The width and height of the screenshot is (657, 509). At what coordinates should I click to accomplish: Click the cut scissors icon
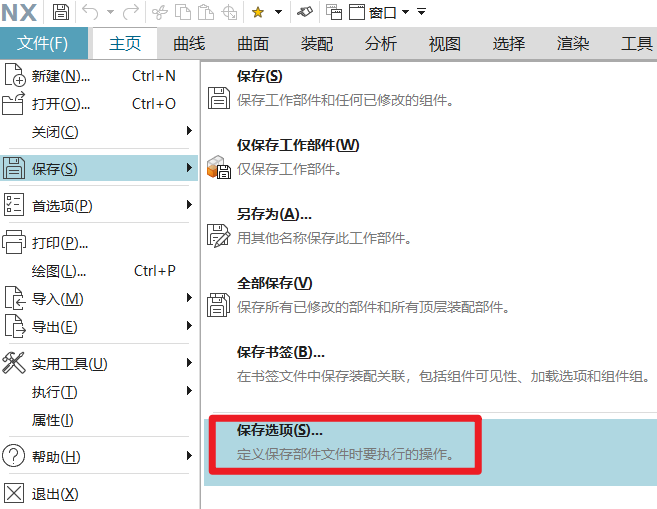pyautogui.click(x=160, y=13)
